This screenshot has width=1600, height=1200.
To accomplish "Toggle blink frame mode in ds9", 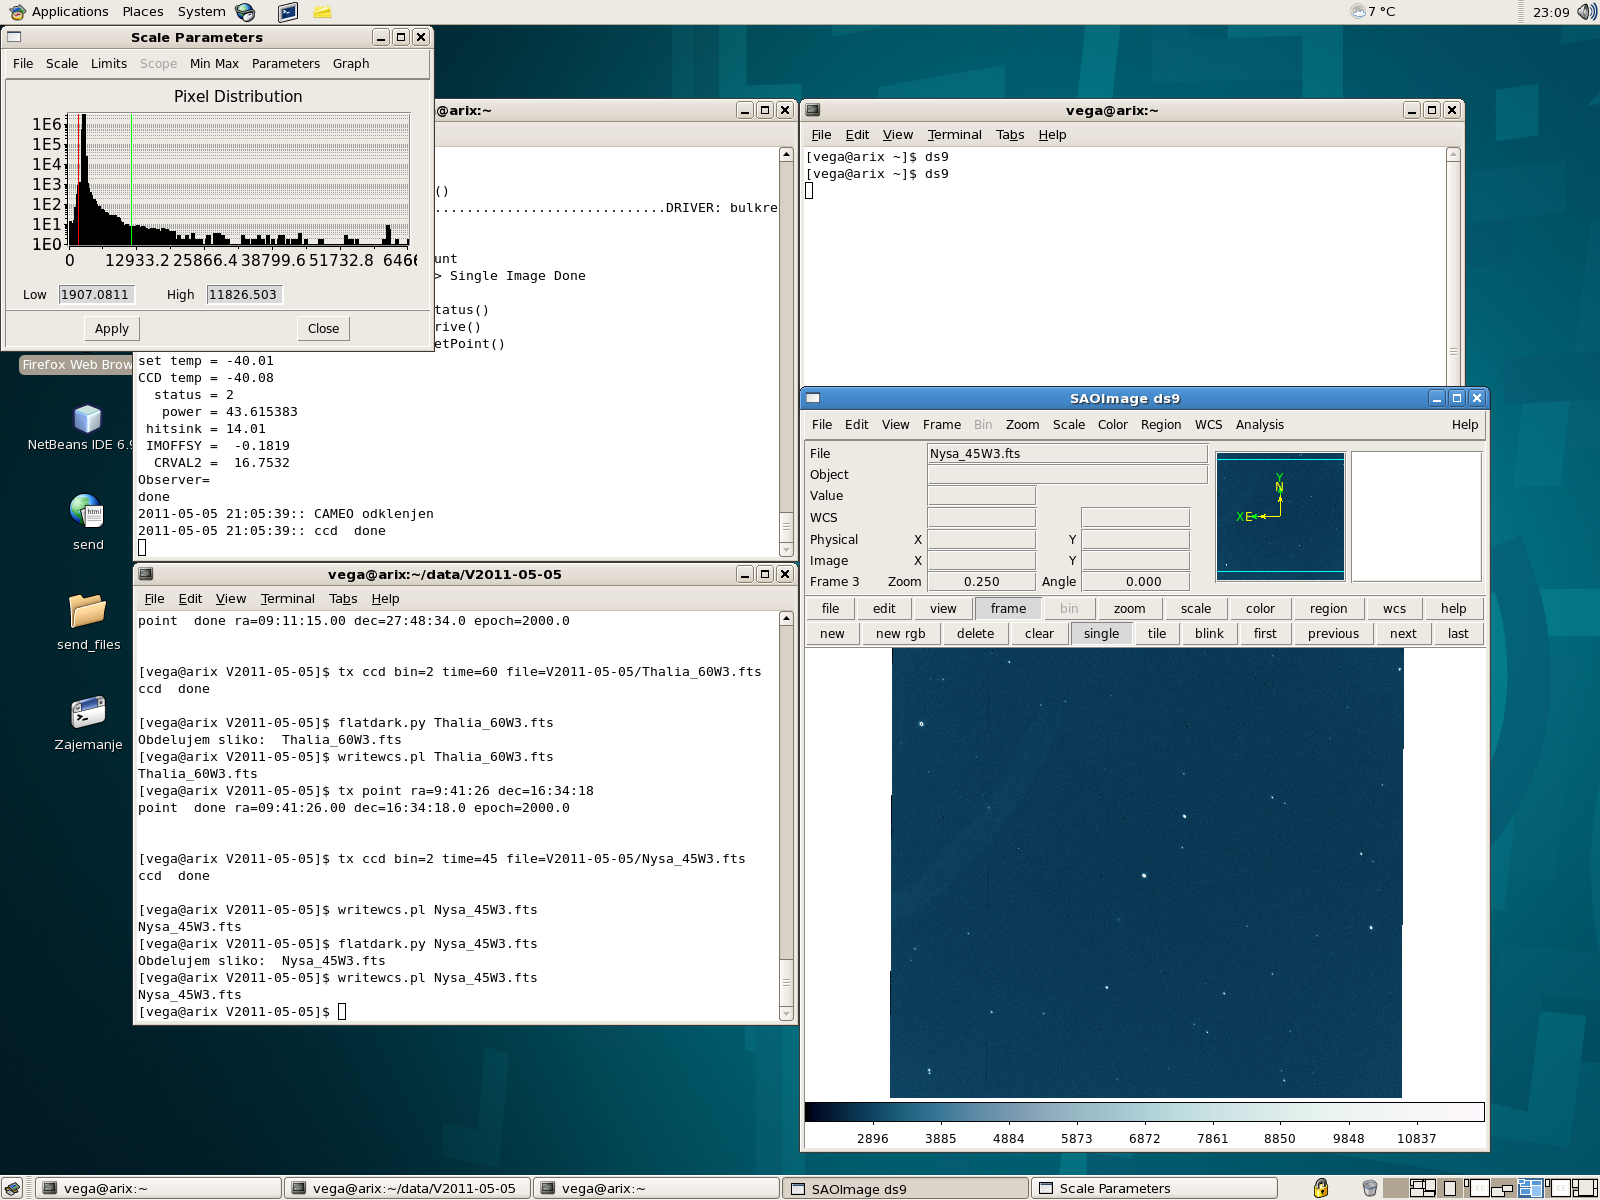I will coord(1209,633).
